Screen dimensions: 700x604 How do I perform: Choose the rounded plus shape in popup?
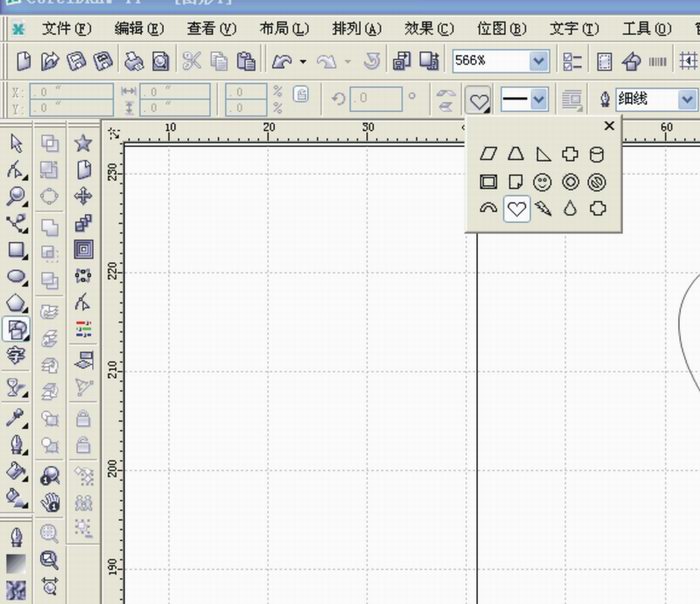point(598,208)
